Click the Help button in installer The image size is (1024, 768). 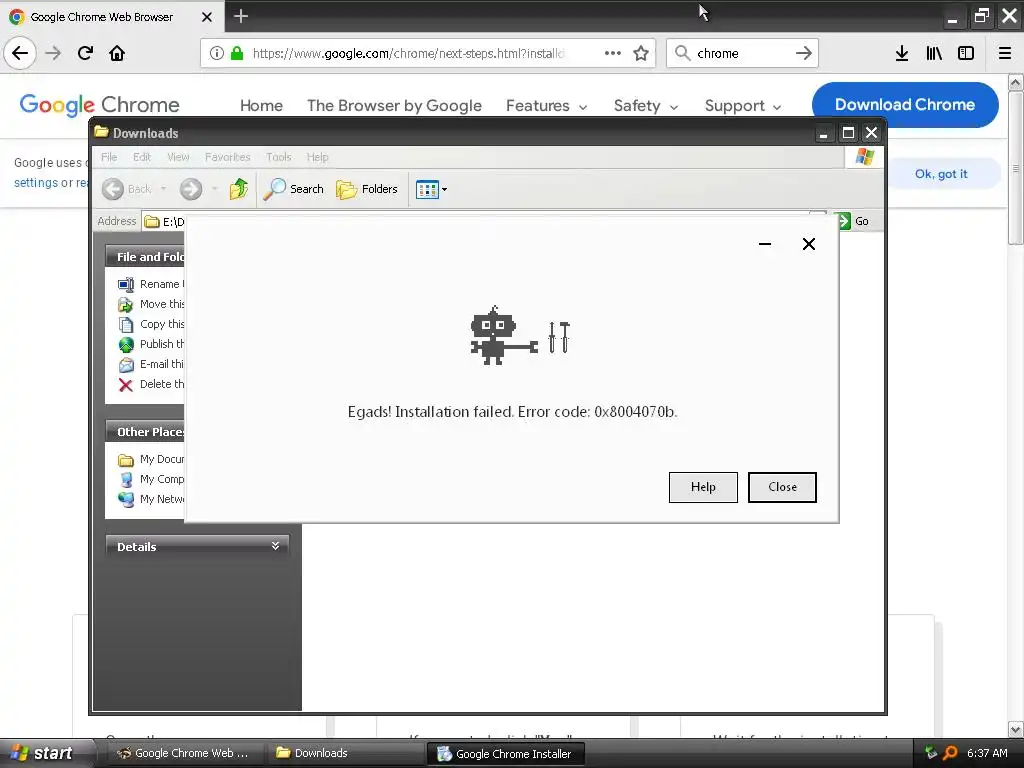(703, 487)
